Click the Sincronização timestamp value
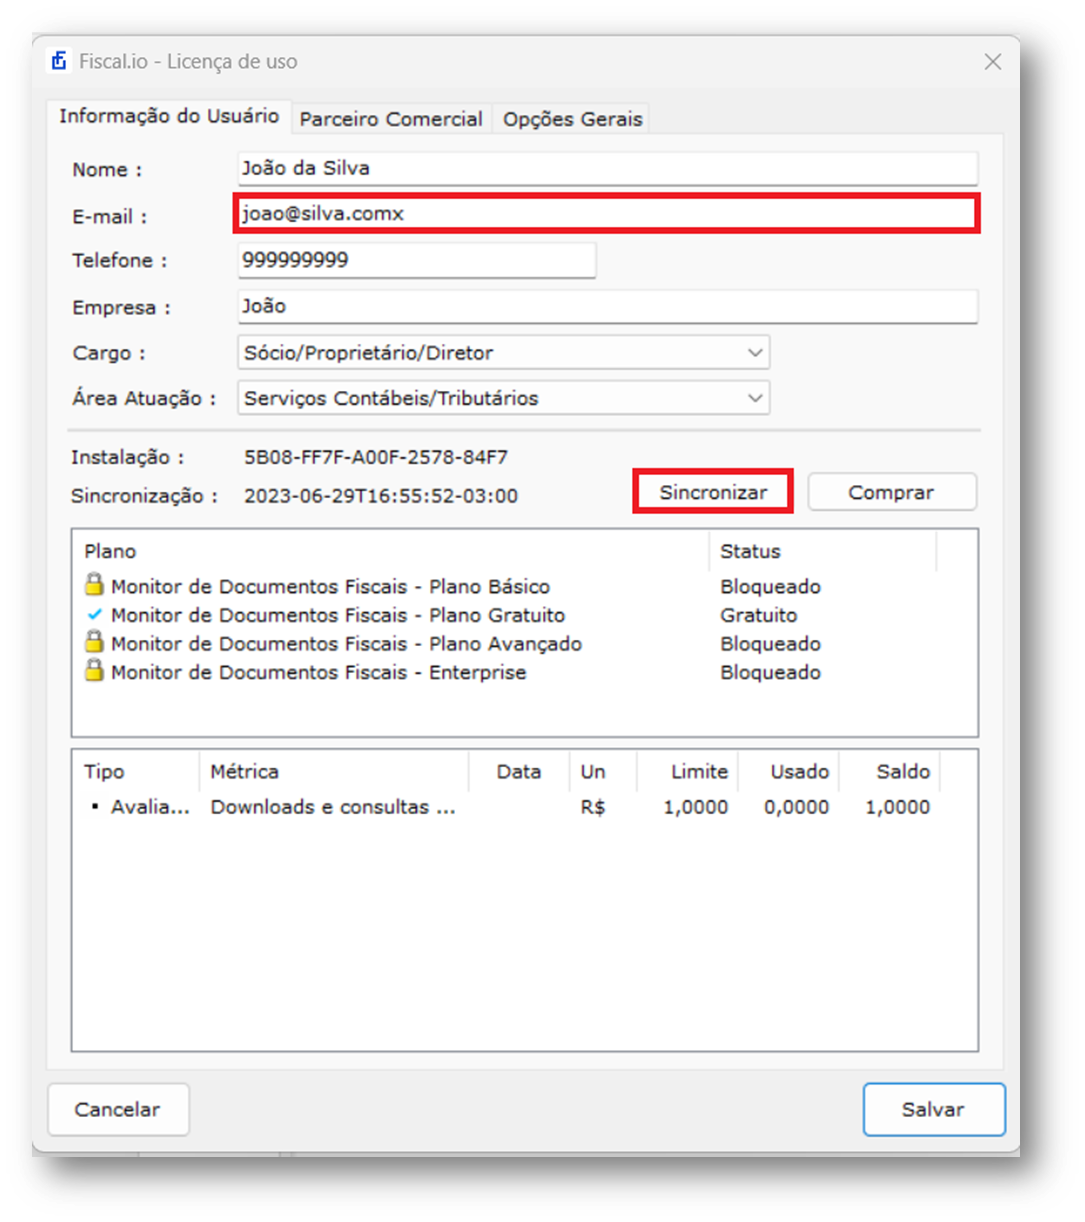Viewport: 1085px width, 1222px height. point(381,496)
